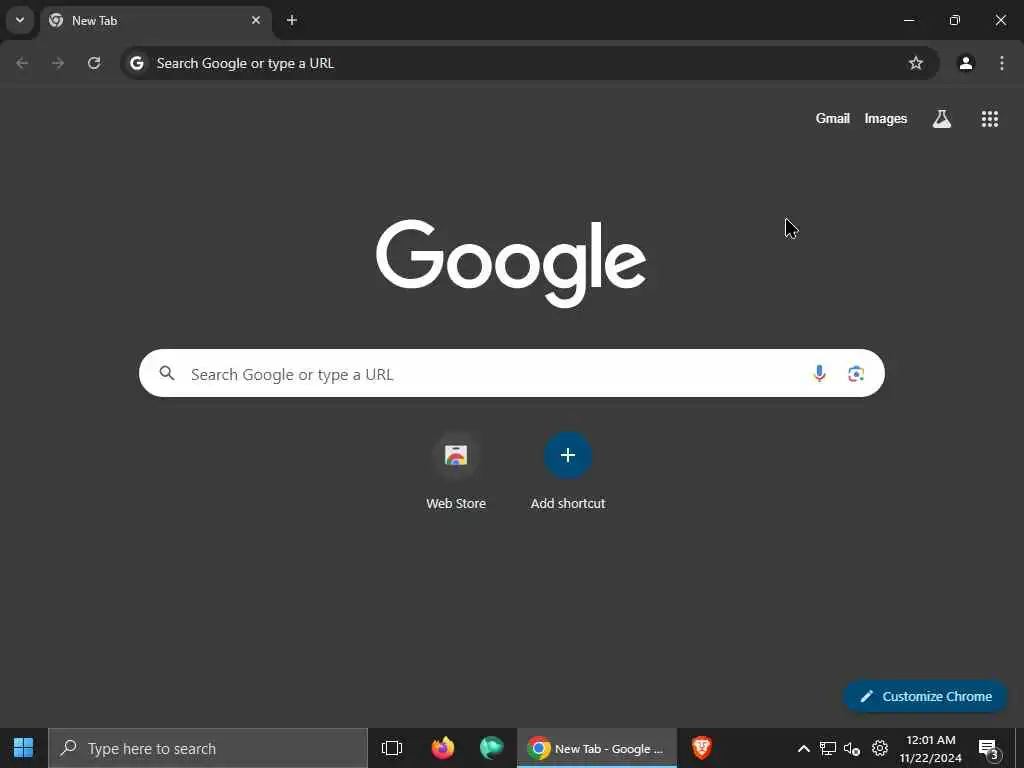This screenshot has height=768, width=1024.
Task: Close the New Tab tab
Action: (256, 20)
